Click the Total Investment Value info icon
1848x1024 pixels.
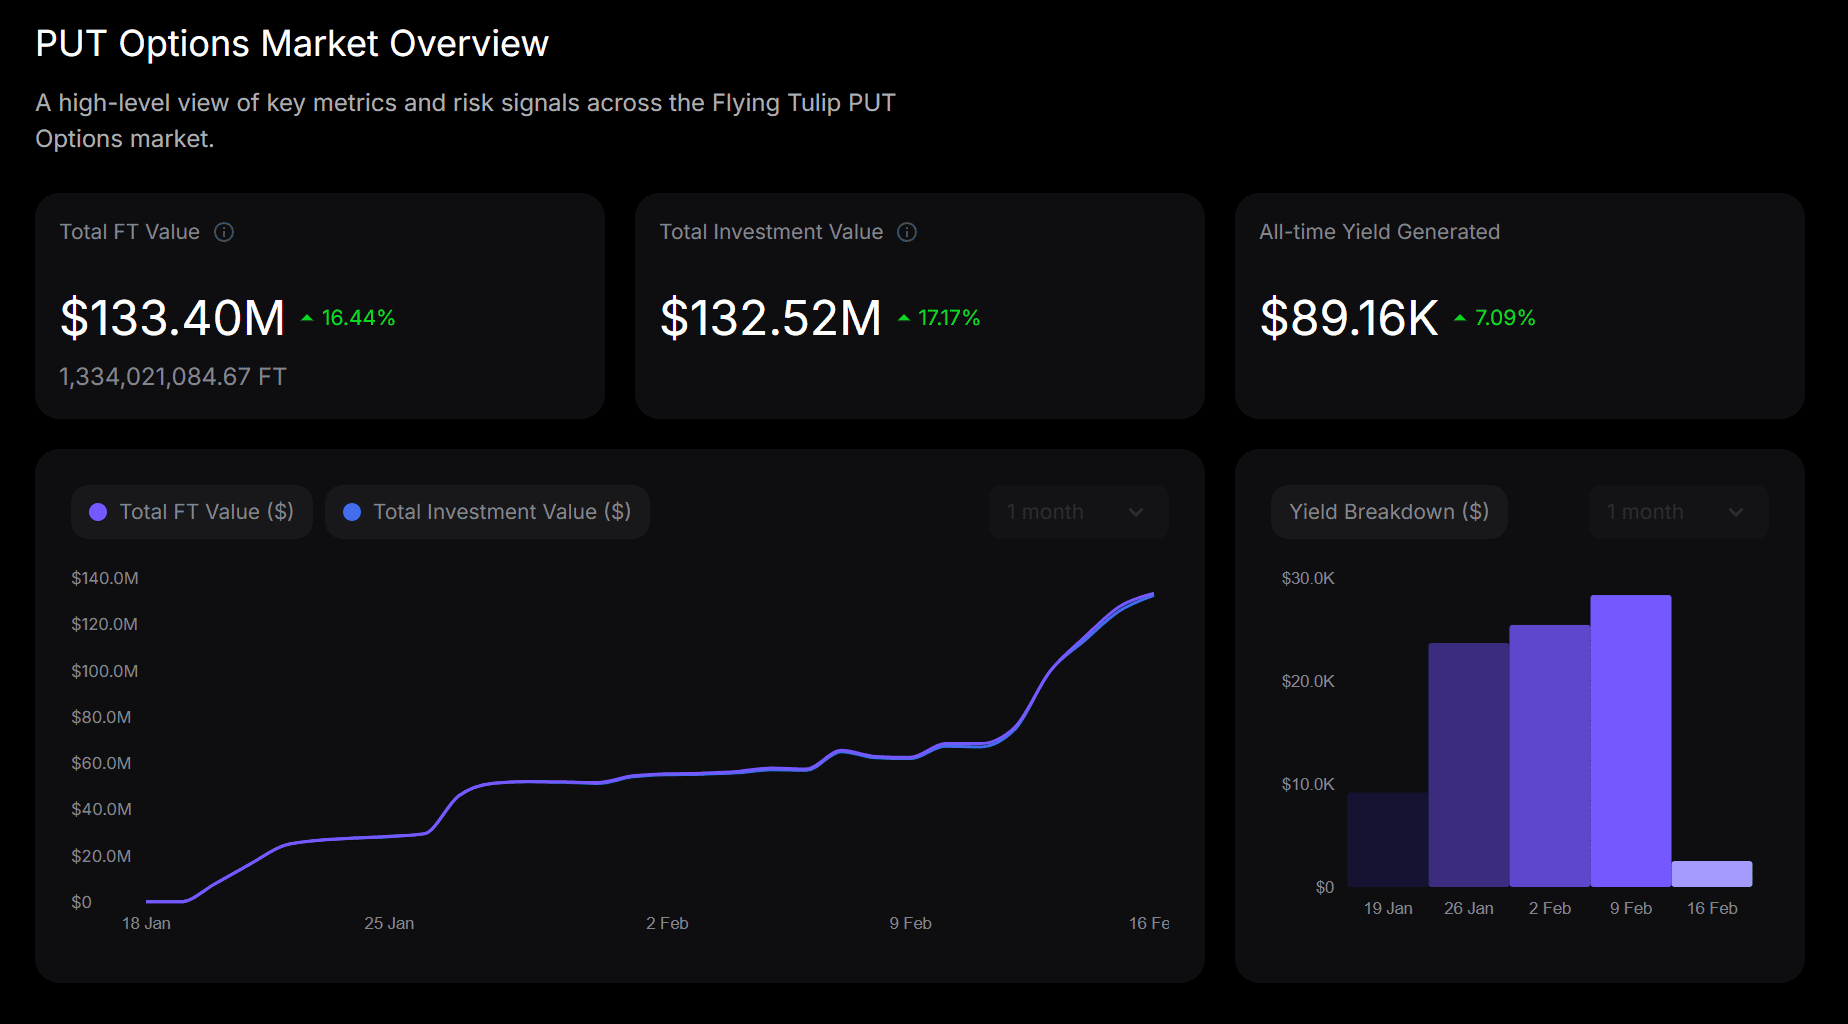coord(907,232)
